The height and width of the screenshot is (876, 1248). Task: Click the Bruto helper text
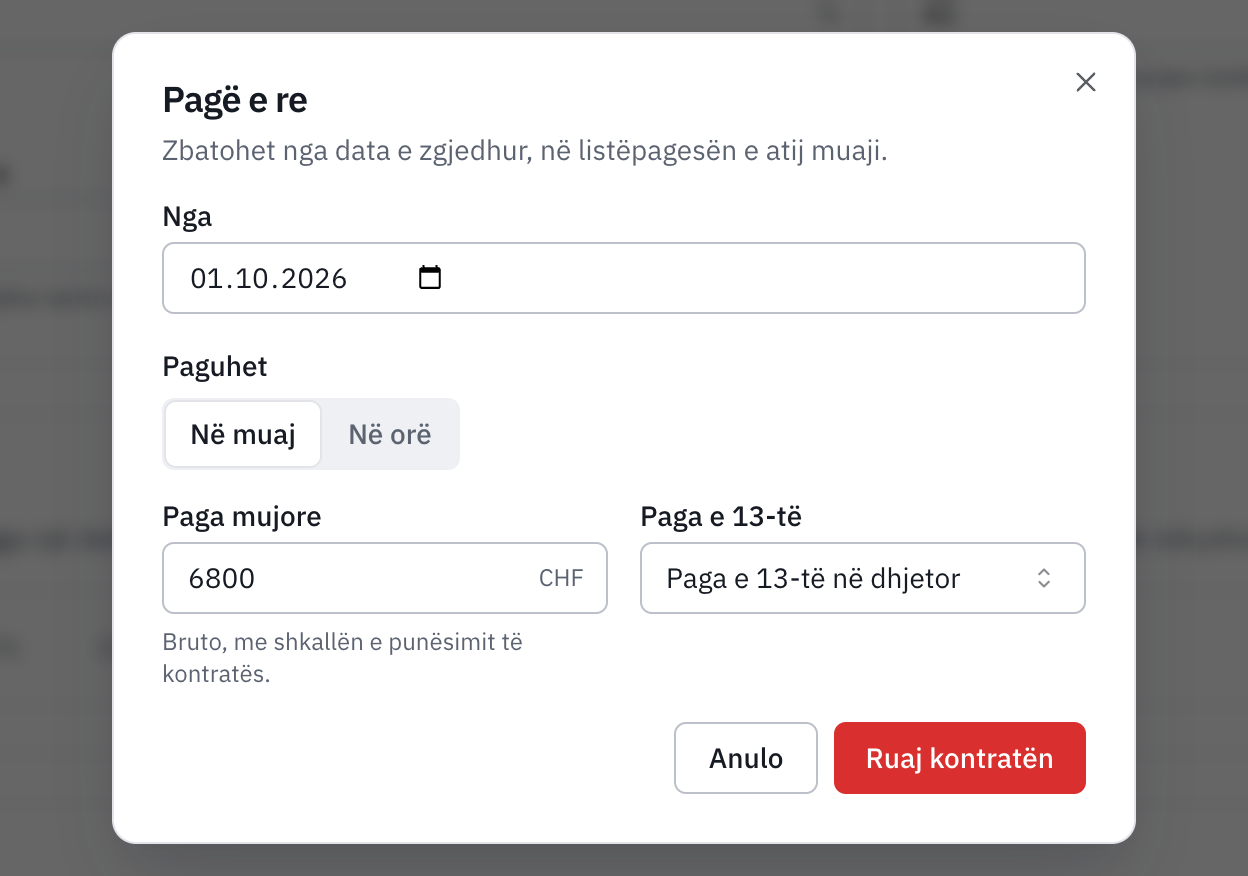343,657
